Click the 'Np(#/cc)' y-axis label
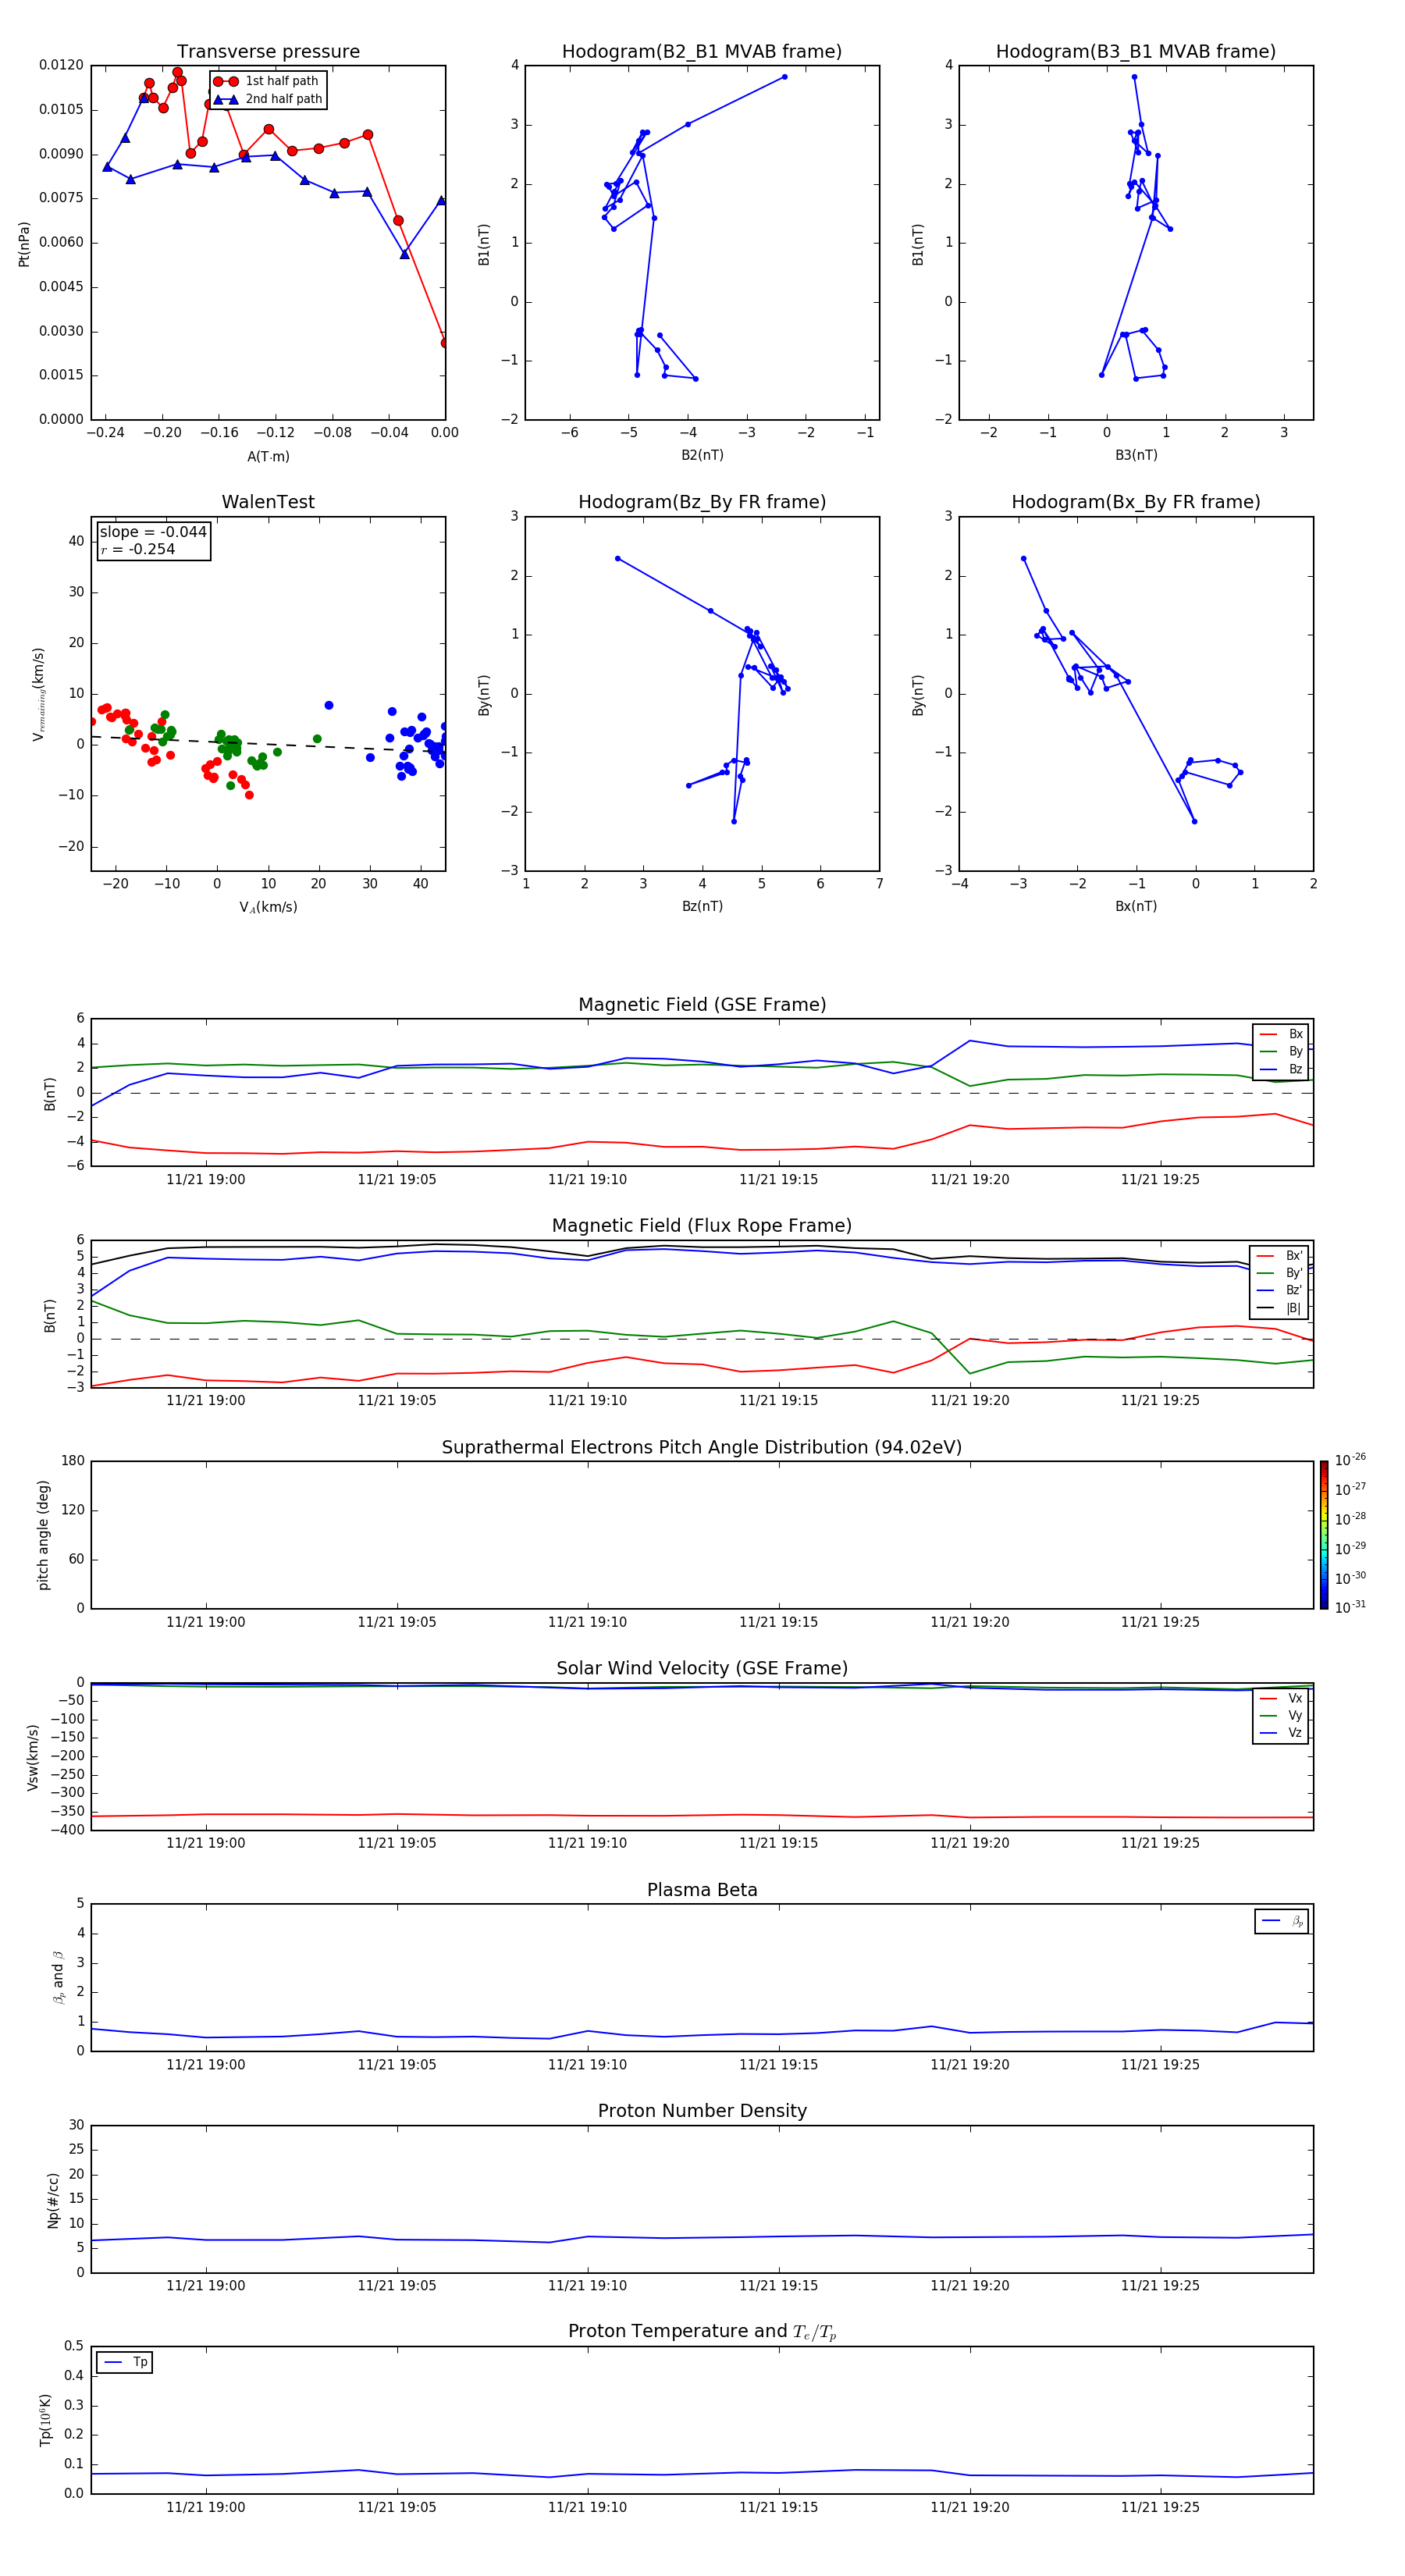The image size is (1405, 2576). [53, 2200]
